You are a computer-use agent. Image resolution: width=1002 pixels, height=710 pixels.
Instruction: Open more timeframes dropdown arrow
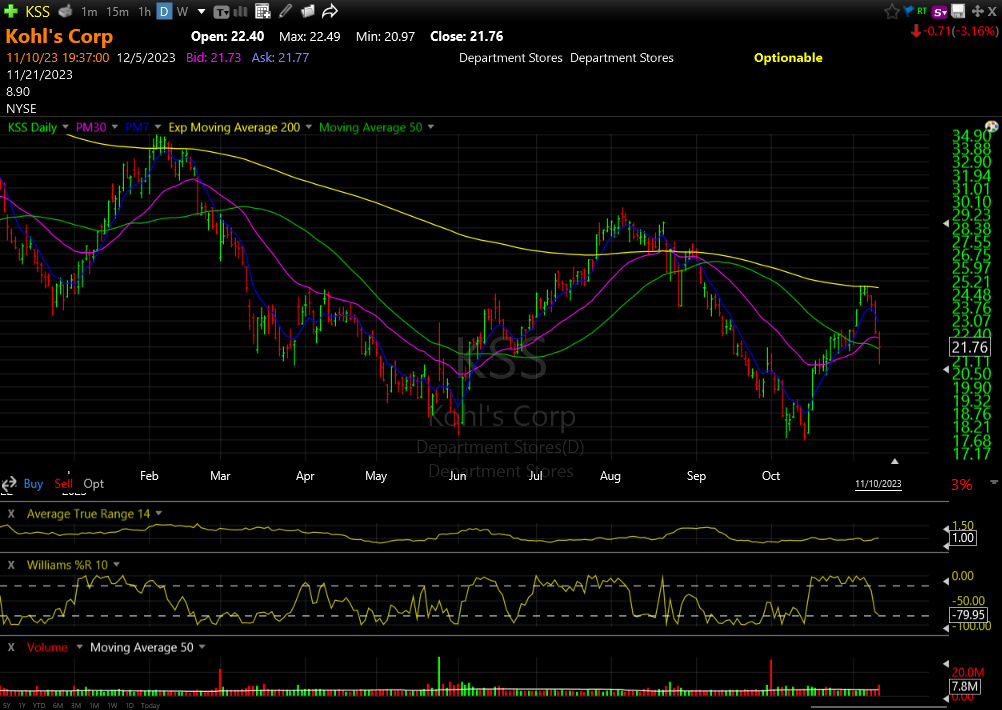point(201,12)
